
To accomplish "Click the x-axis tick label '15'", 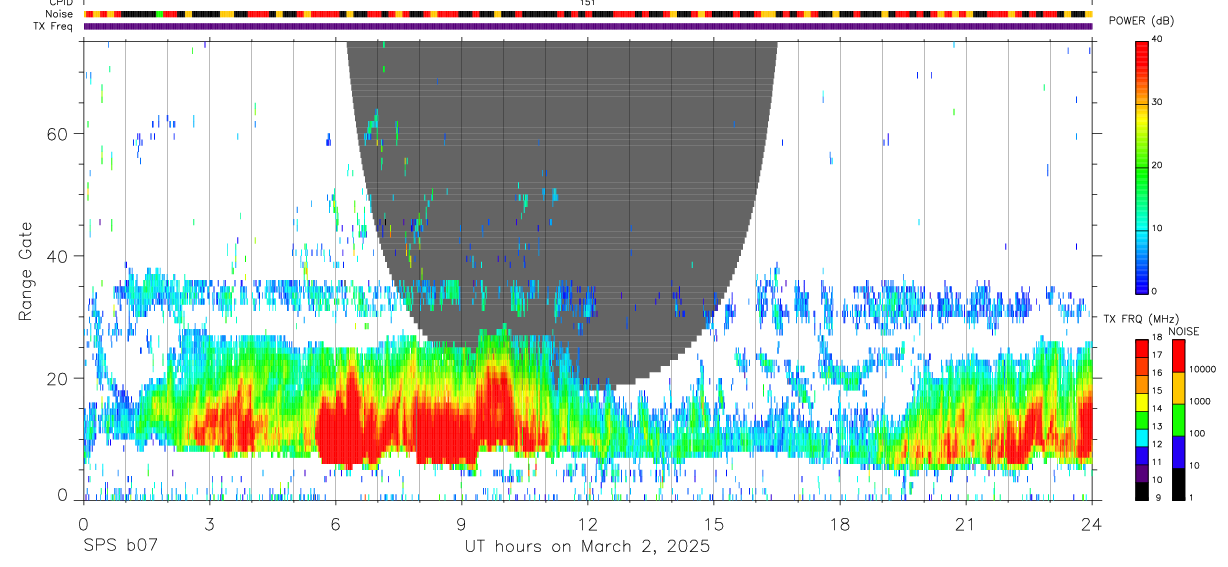I will (714, 524).
